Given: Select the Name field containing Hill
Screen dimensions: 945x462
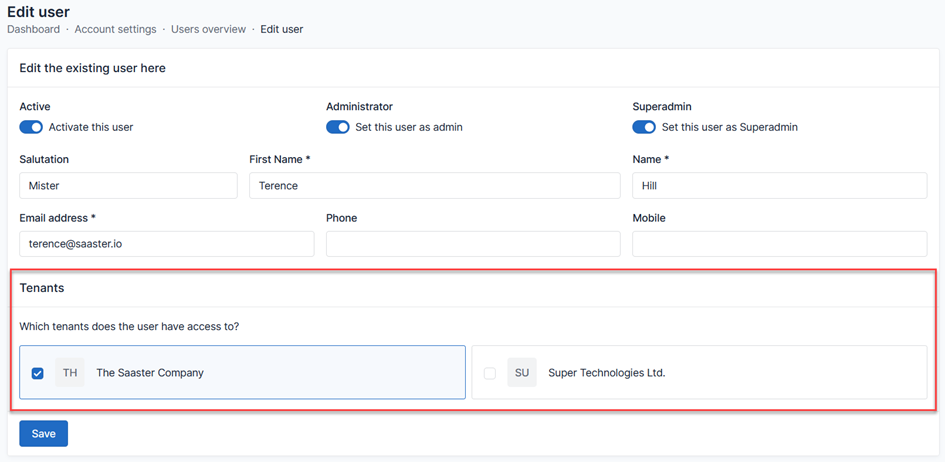Looking at the screenshot, I should (779, 186).
